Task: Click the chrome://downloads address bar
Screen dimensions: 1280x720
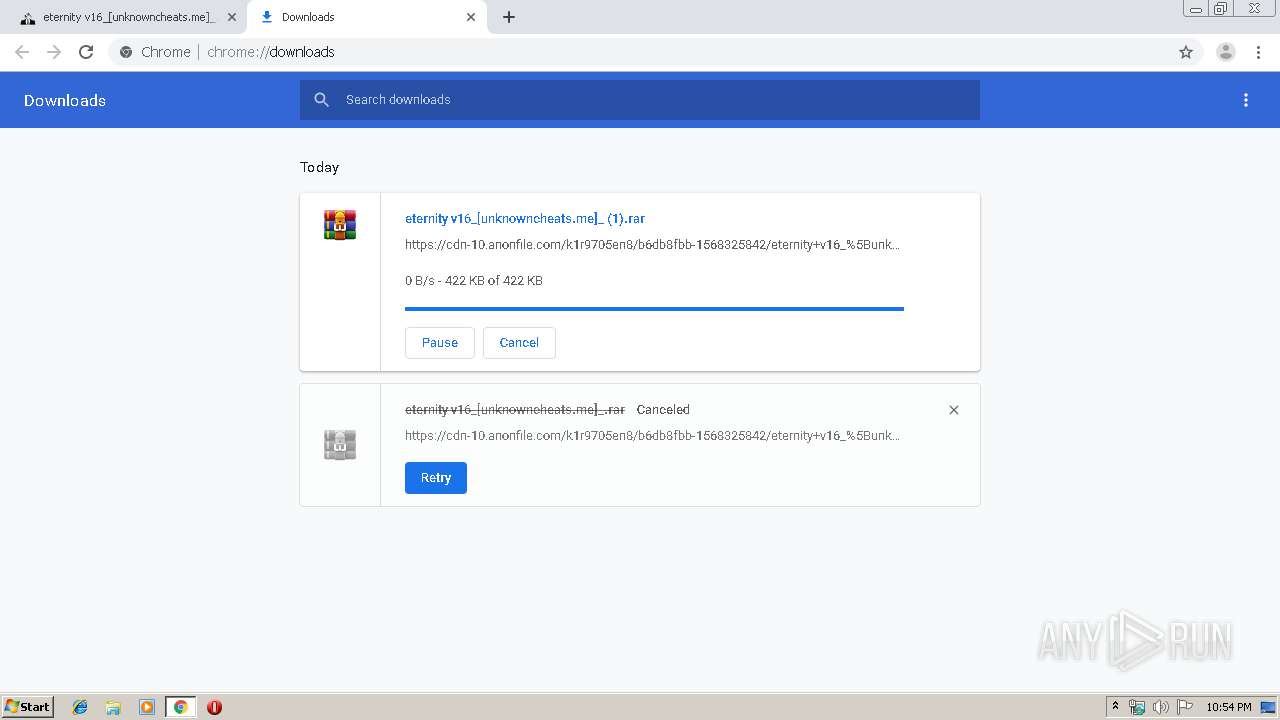Action: tap(640, 52)
